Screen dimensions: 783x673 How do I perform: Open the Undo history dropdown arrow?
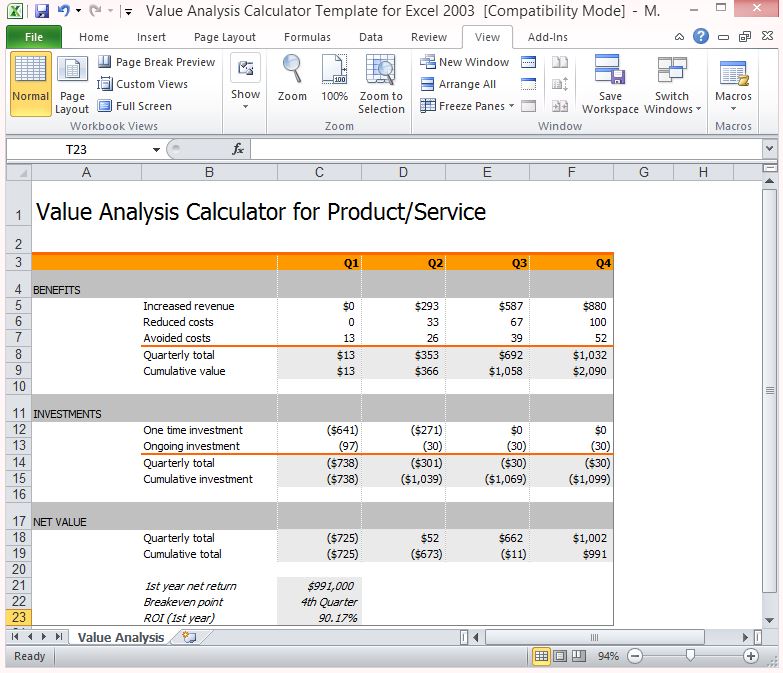point(78,10)
